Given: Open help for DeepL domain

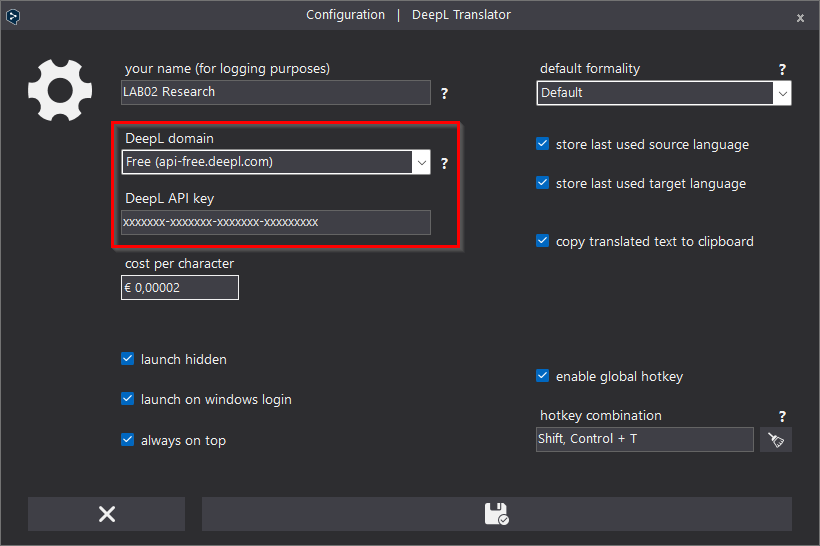Looking at the screenshot, I should (444, 163).
